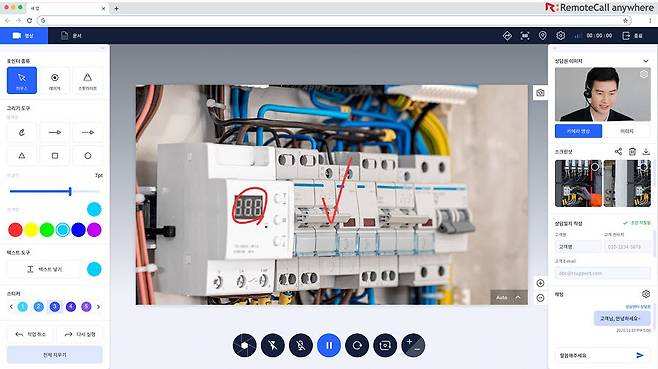Download screenshots with the download icon
Screen dimensions: 658x369
(x=646, y=152)
